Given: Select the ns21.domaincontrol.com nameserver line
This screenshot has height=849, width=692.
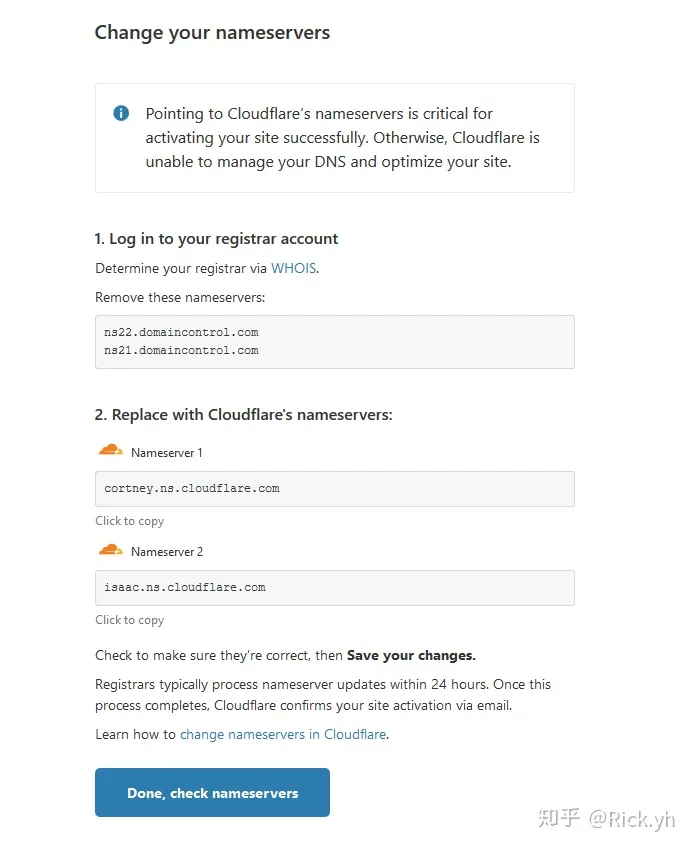Looking at the screenshot, I should (181, 351).
